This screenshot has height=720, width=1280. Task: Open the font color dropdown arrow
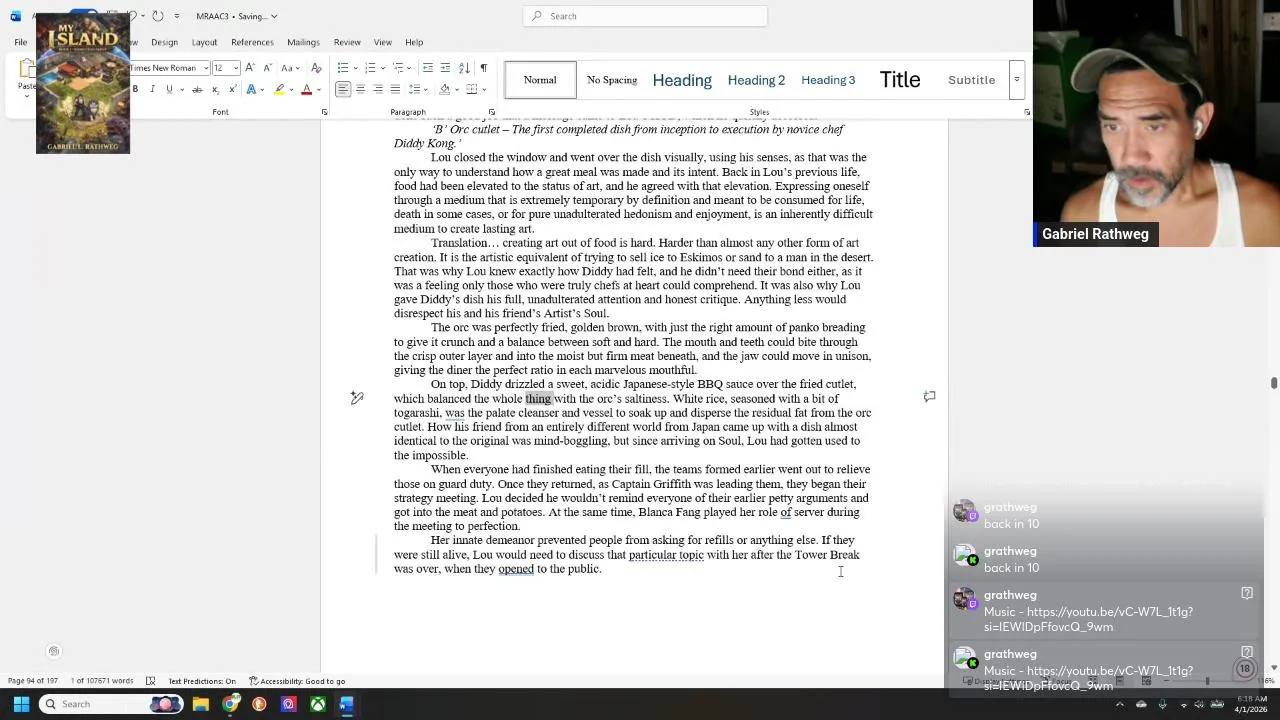tap(318, 89)
